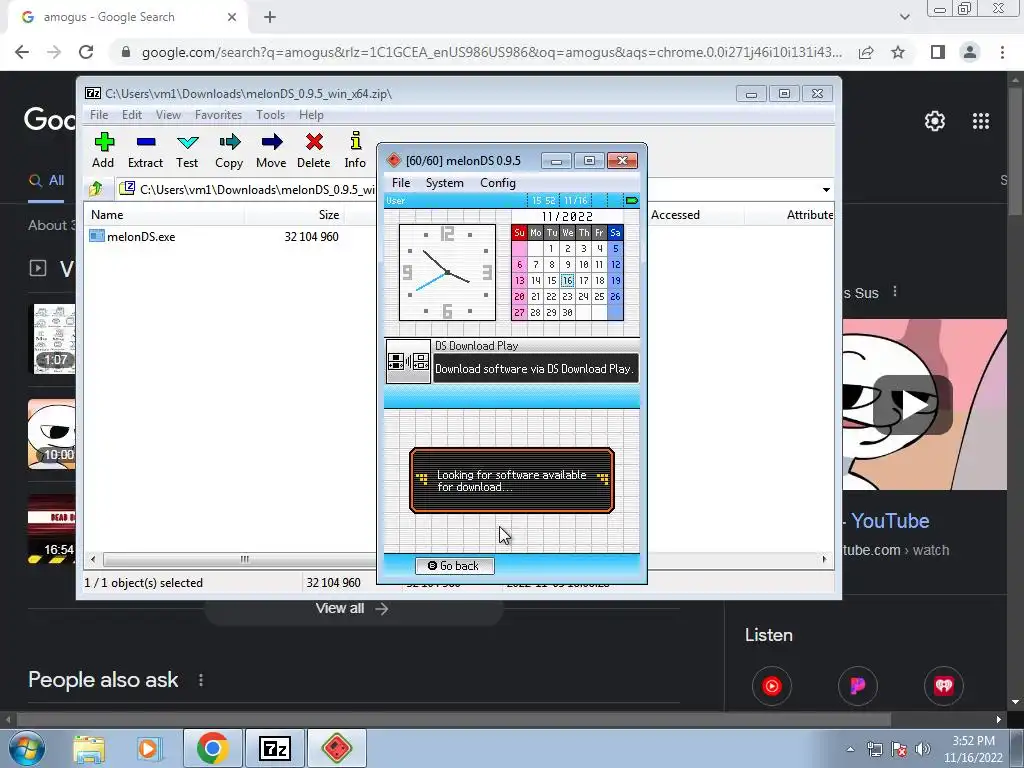Image resolution: width=1024 pixels, height=768 pixels.
Task: Open Chrome three-dot menu
Action: [1002, 52]
